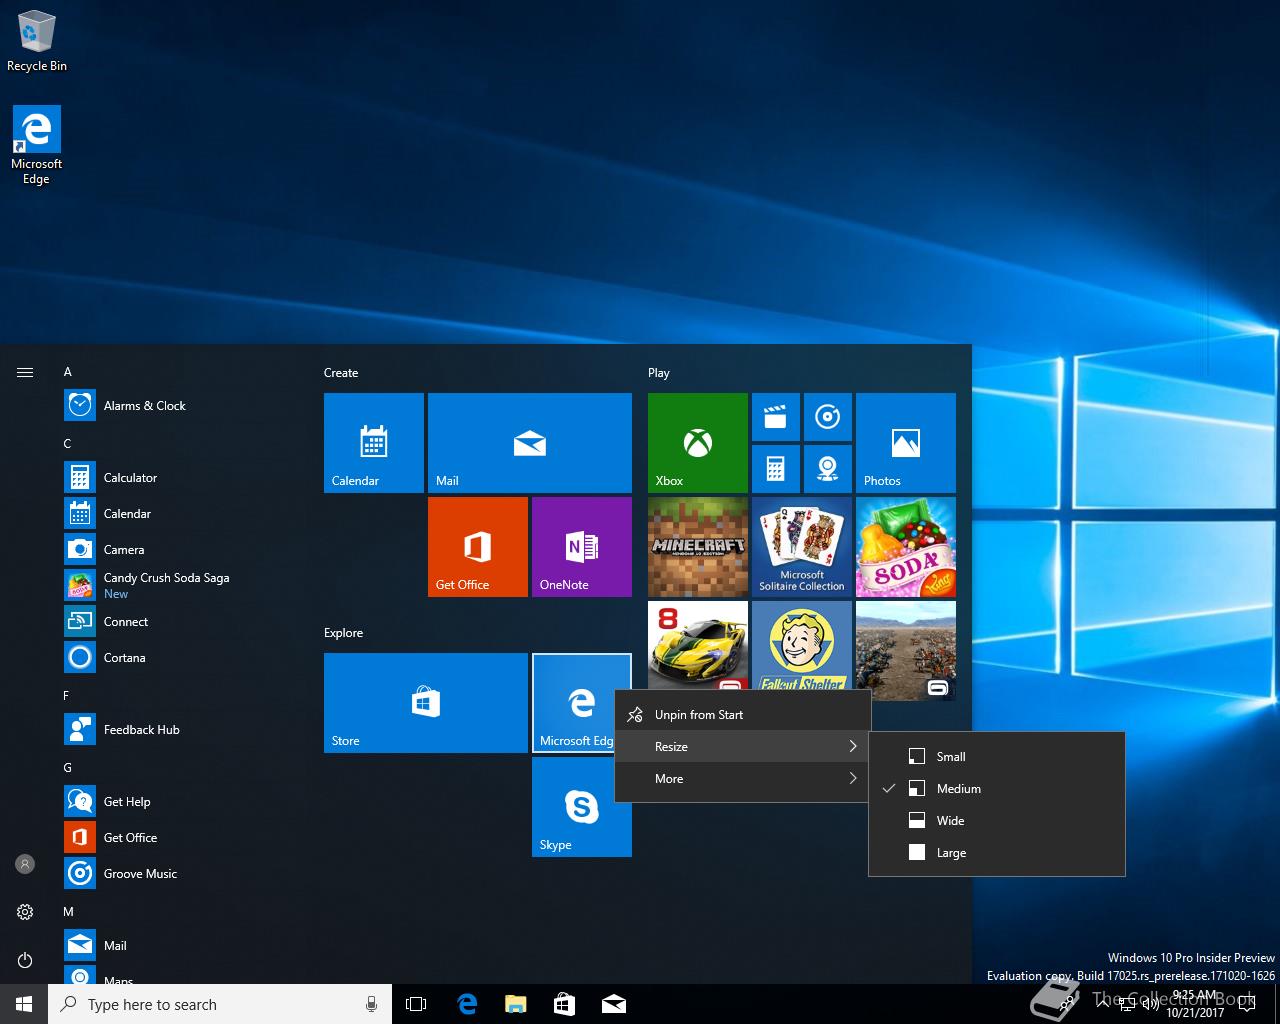
Task: Click the microphone icon in search box
Action: pyautogui.click(x=371, y=1004)
